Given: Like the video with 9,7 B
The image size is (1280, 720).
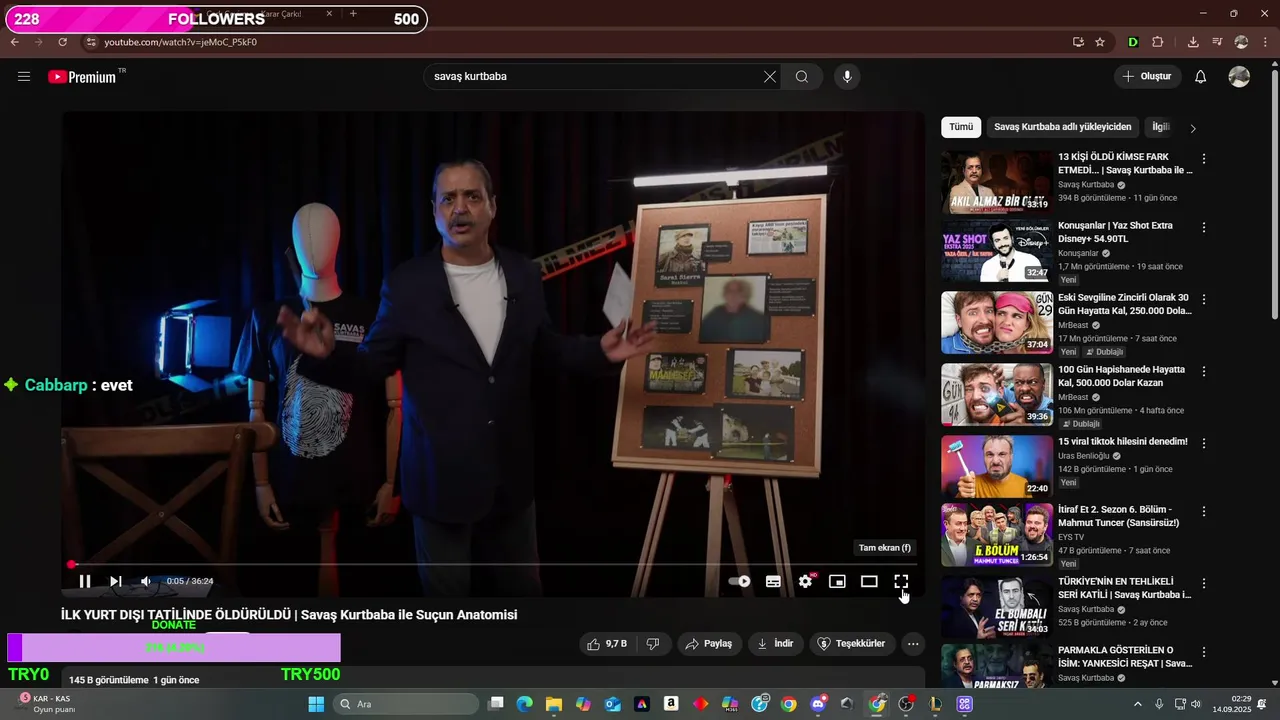Looking at the screenshot, I should pyautogui.click(x=608, y=644).
